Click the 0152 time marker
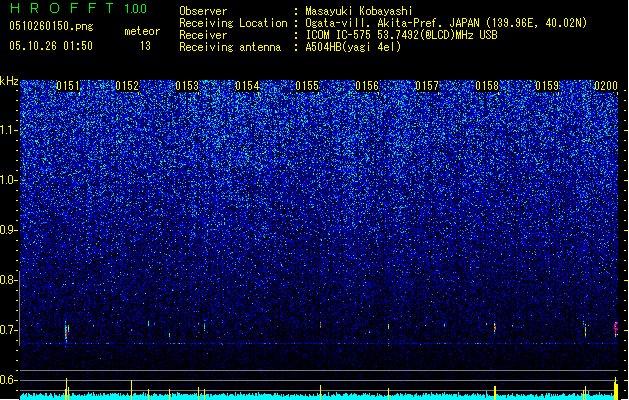The height and width of the screenshot is (400, 629). 127,86
